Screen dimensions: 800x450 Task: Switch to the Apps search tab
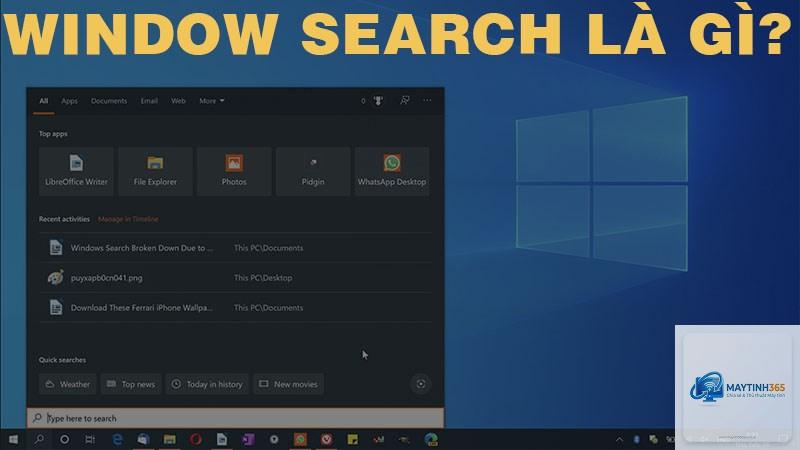pos(69,101)
